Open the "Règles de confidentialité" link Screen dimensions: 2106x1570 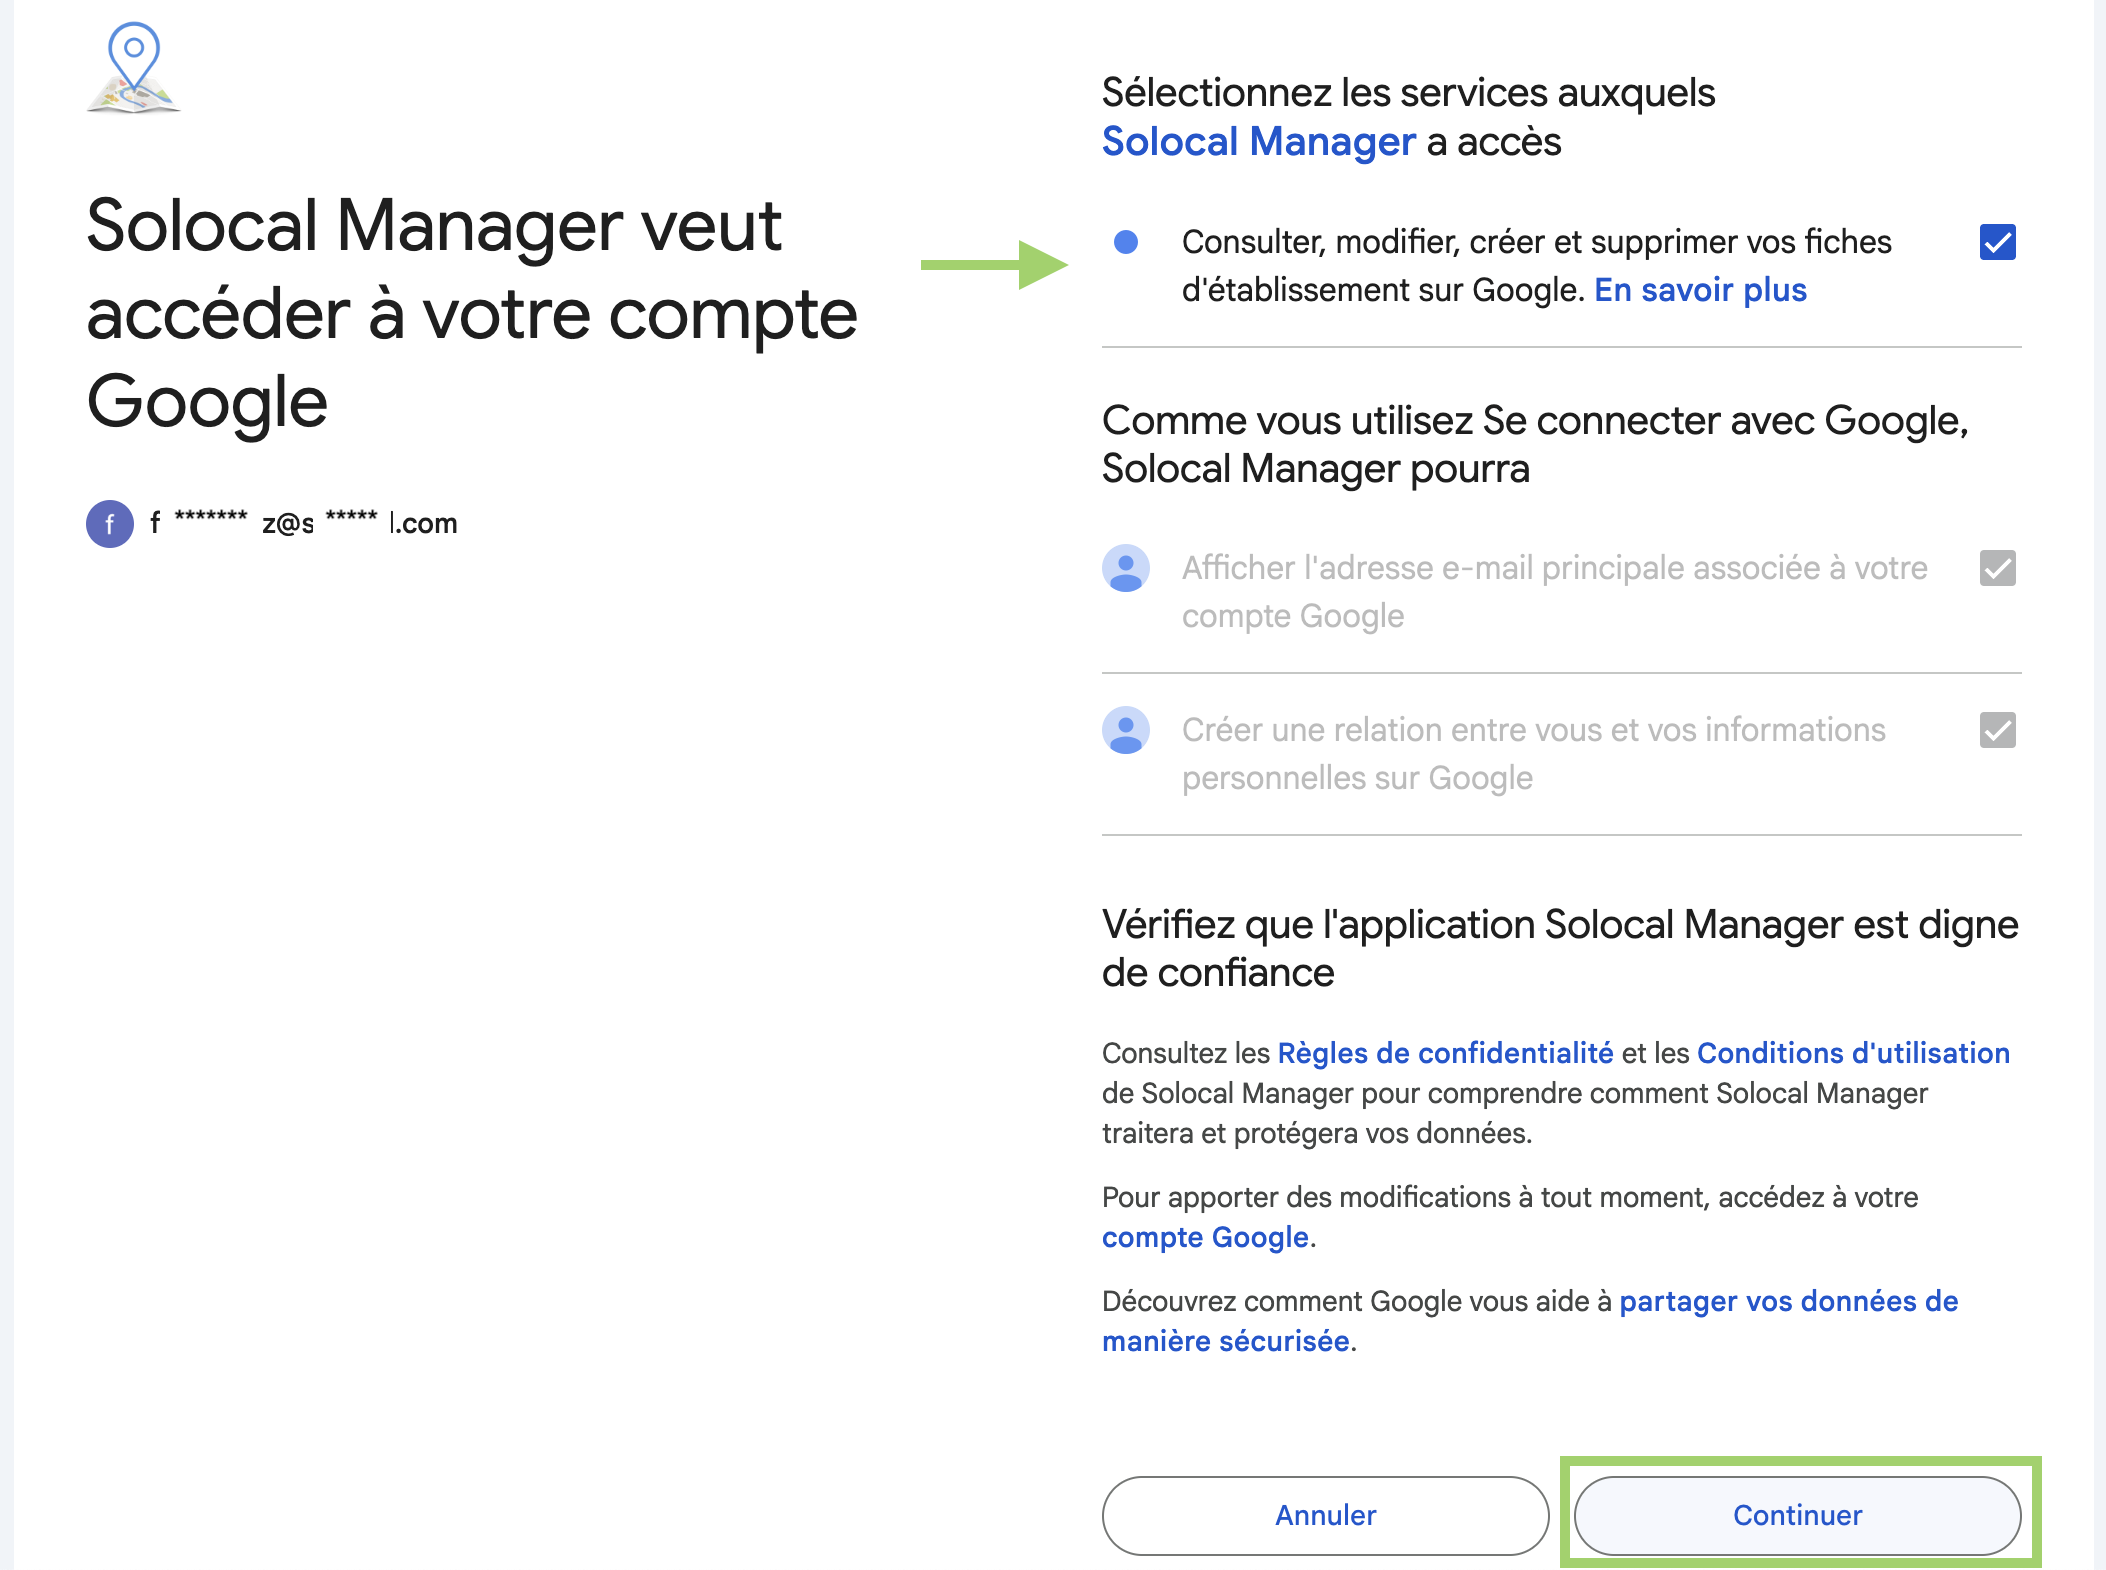click(1445, 1053)
